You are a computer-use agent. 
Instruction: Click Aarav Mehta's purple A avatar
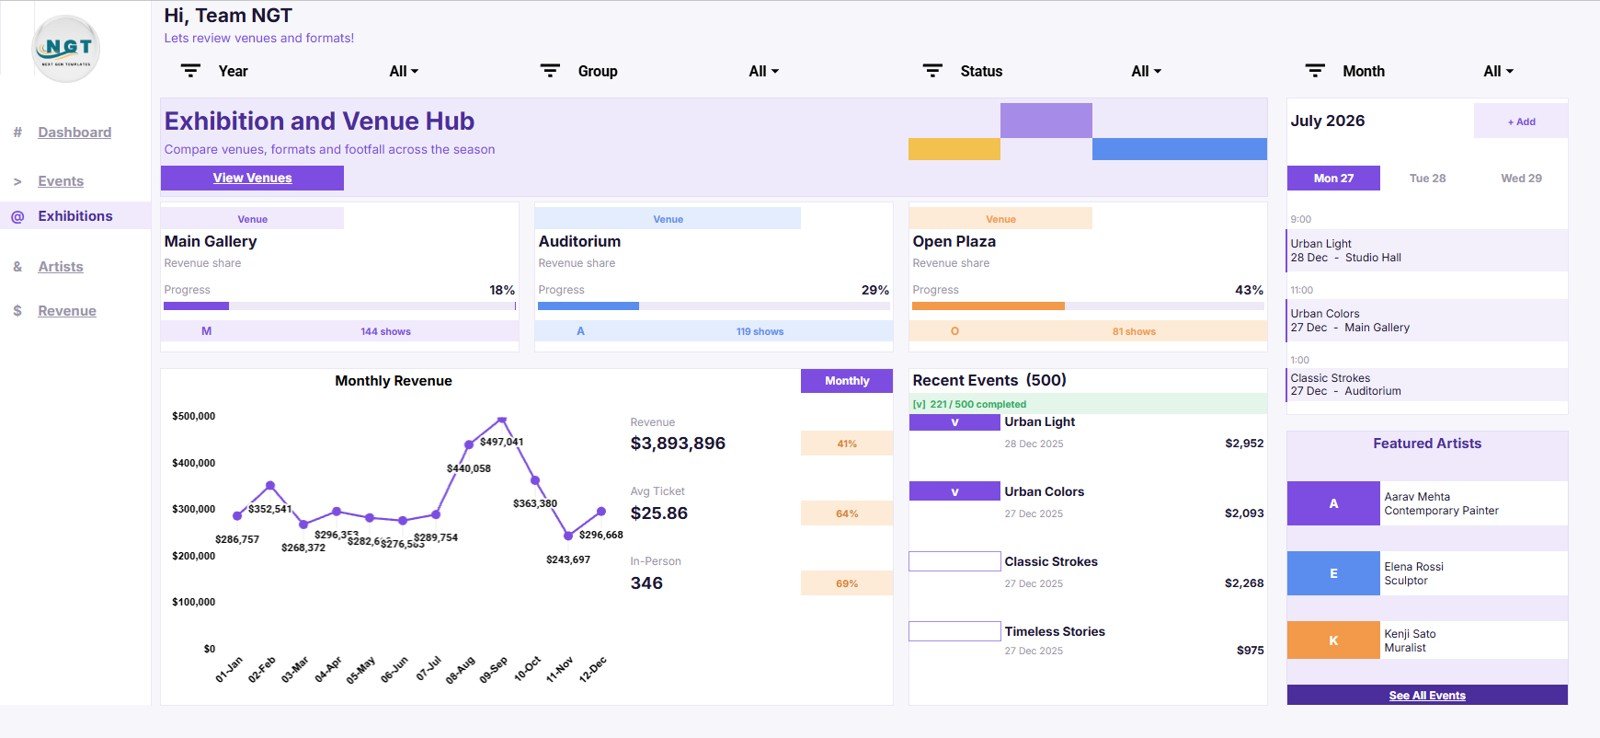(x=1333, y=503)
